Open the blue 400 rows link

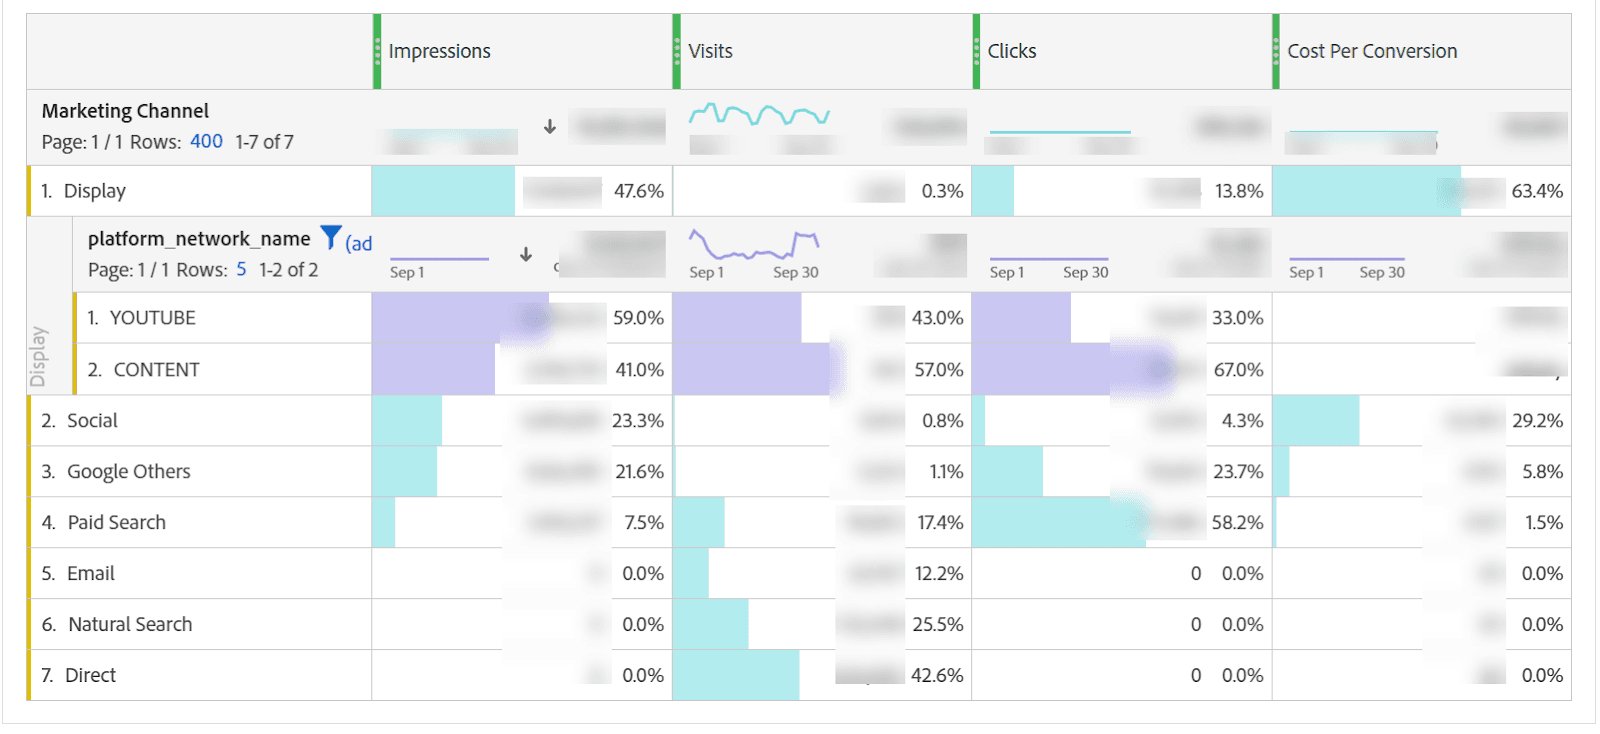206,141
